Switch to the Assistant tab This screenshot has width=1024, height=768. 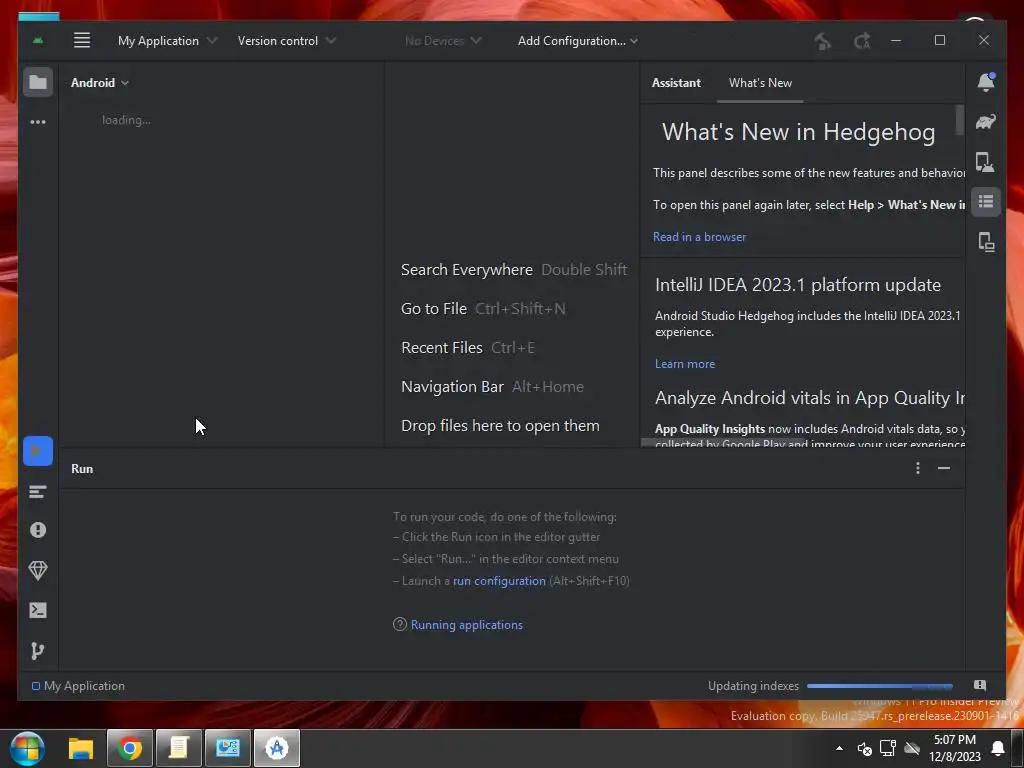676,83
